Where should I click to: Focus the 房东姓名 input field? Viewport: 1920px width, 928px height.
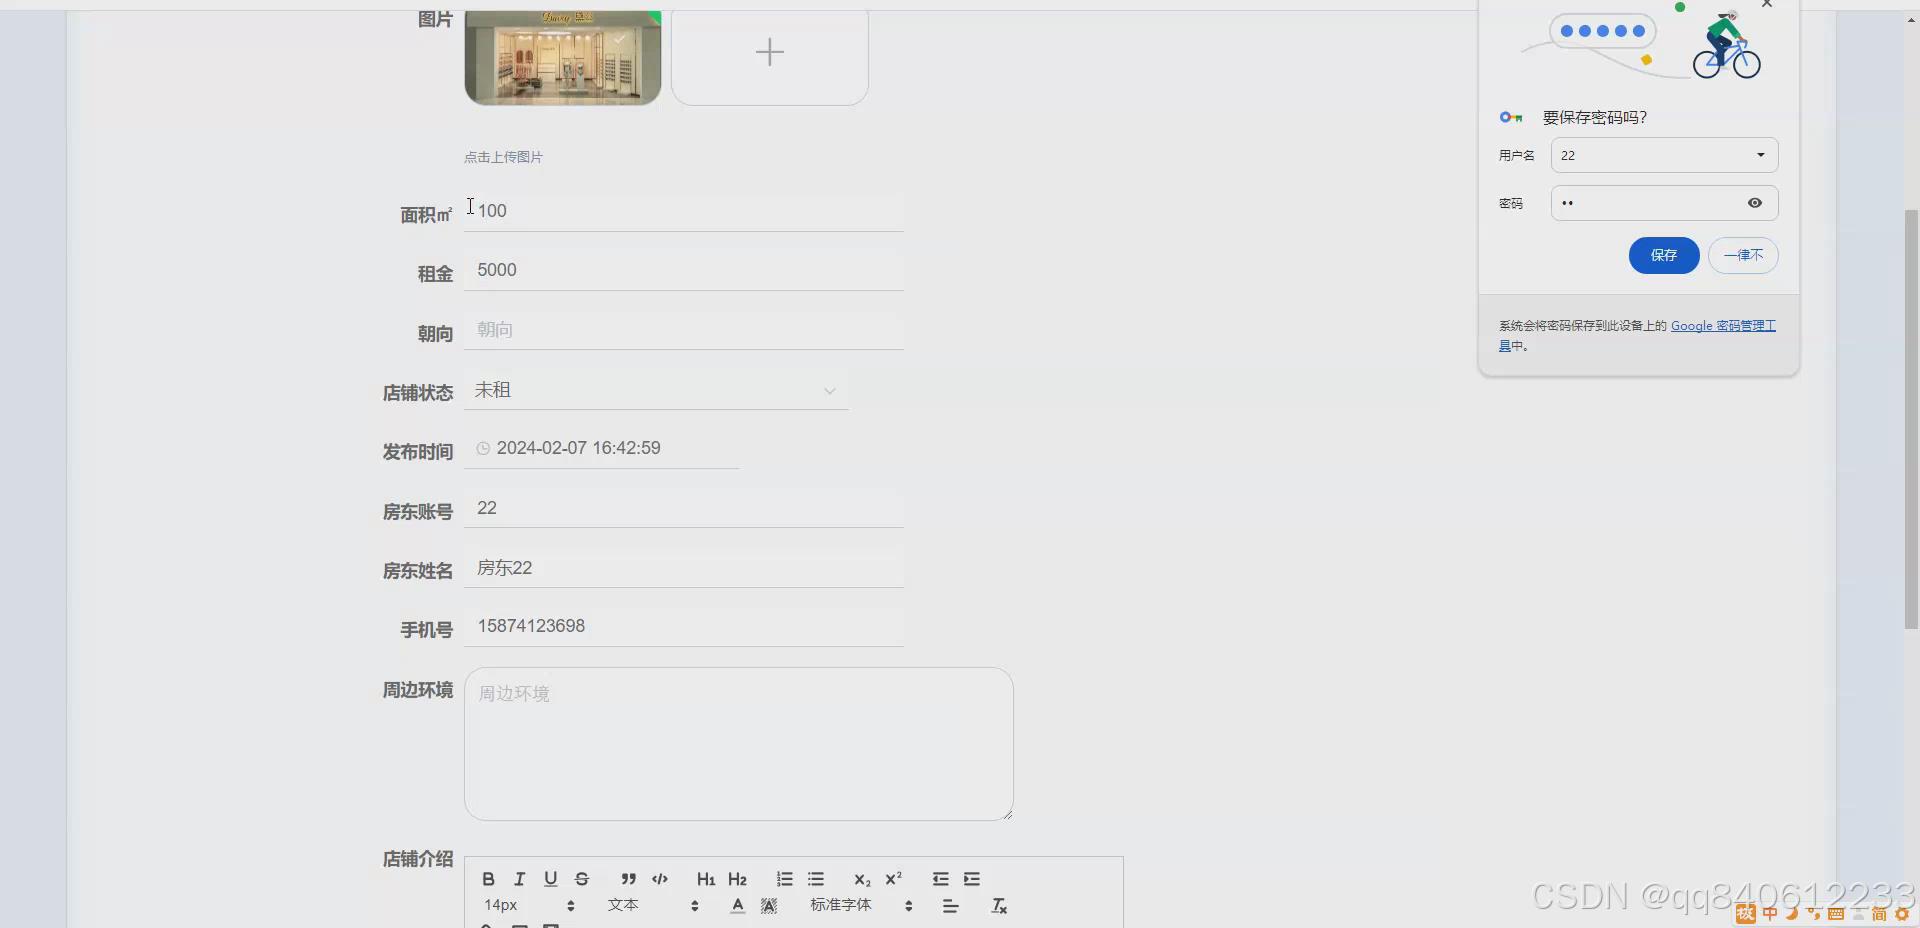(684, 568)
